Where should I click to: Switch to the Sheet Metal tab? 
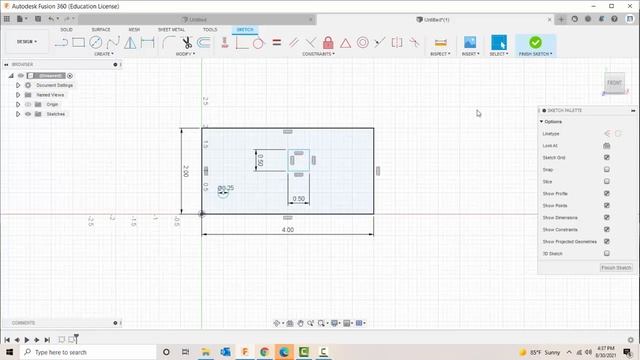pos(171,30)
